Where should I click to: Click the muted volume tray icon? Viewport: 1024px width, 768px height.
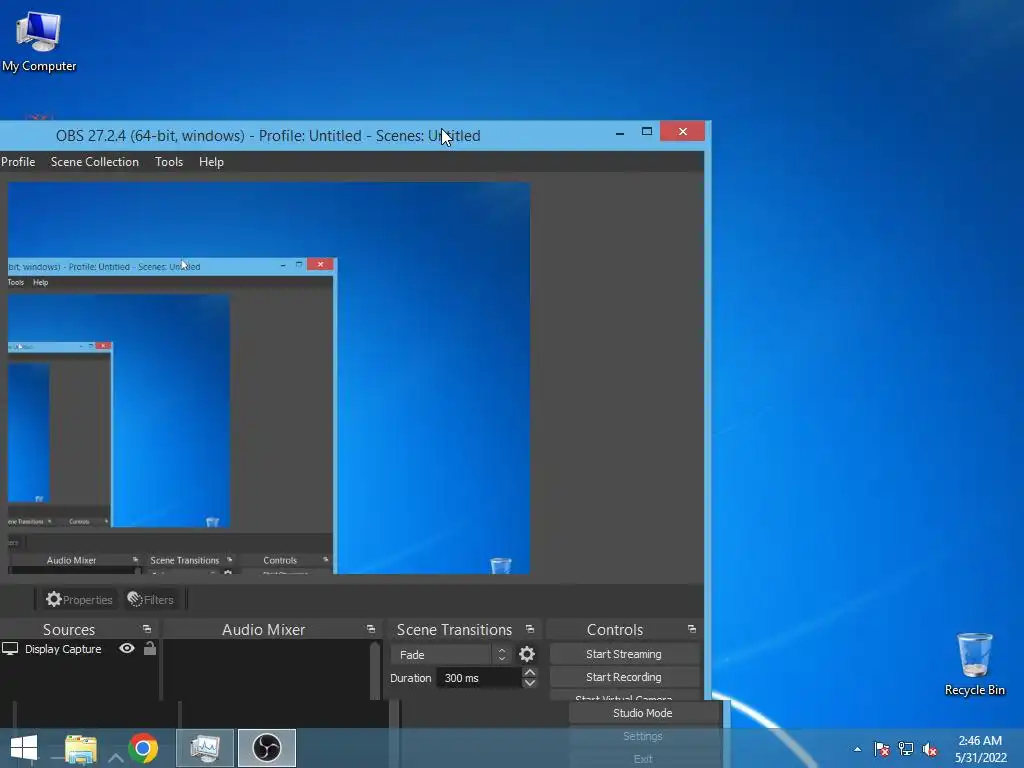click(930, 749)
